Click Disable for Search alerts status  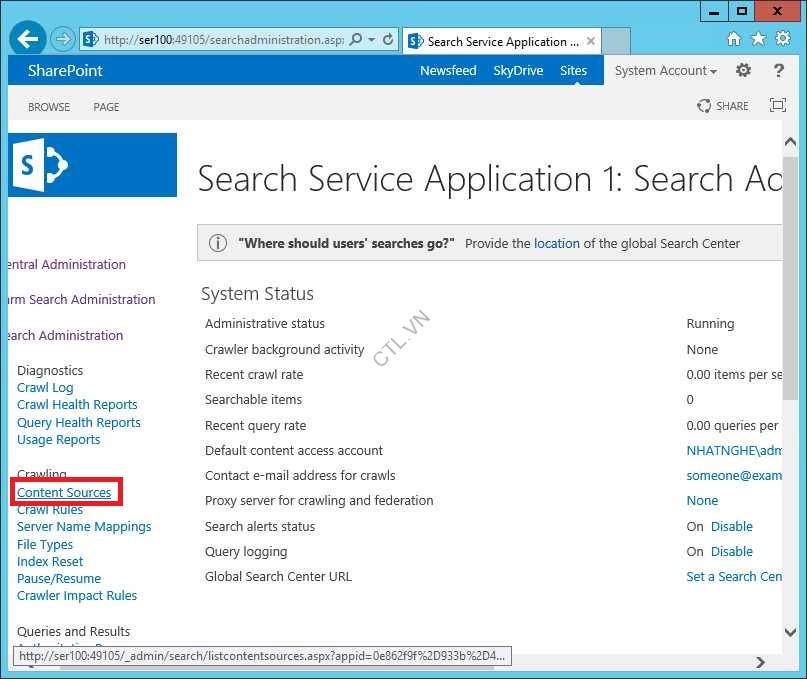point(731,527)
